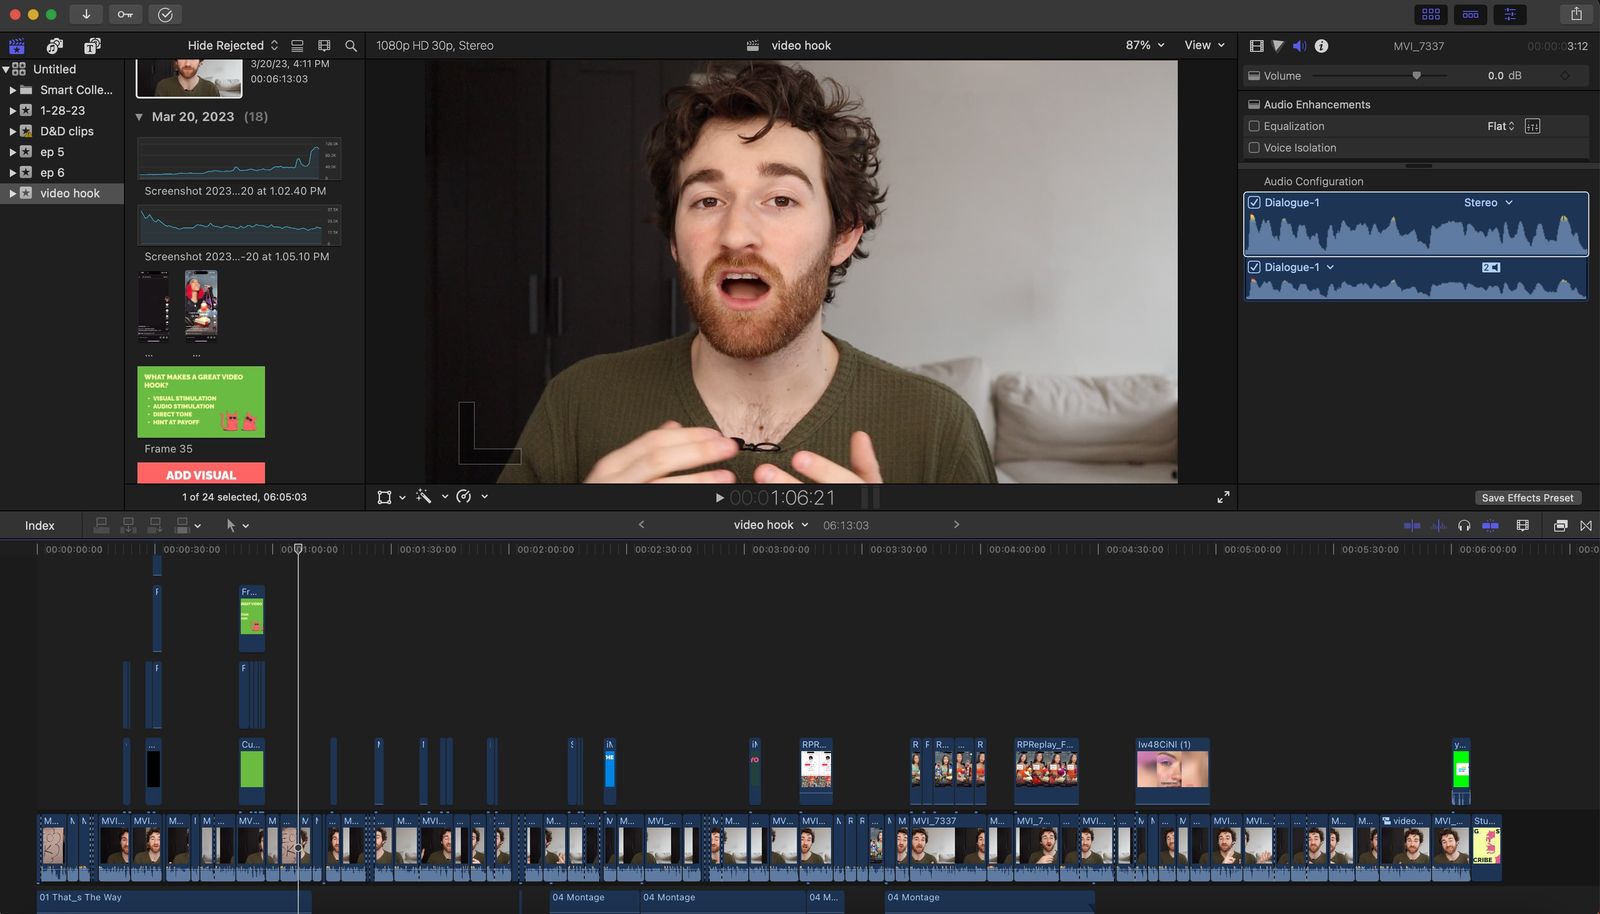Enable the Equalization checkbox
Image resolution: width=1600 pixels, height=914 pixels.
tap(1254, 126)
